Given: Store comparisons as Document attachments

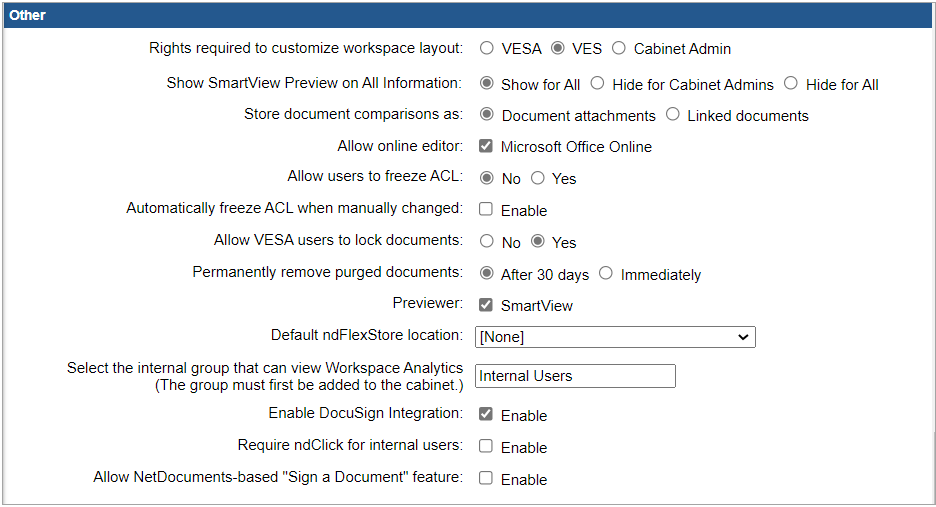Looking at the screenshot, I should pyautogui.click(x=487, y=115).
